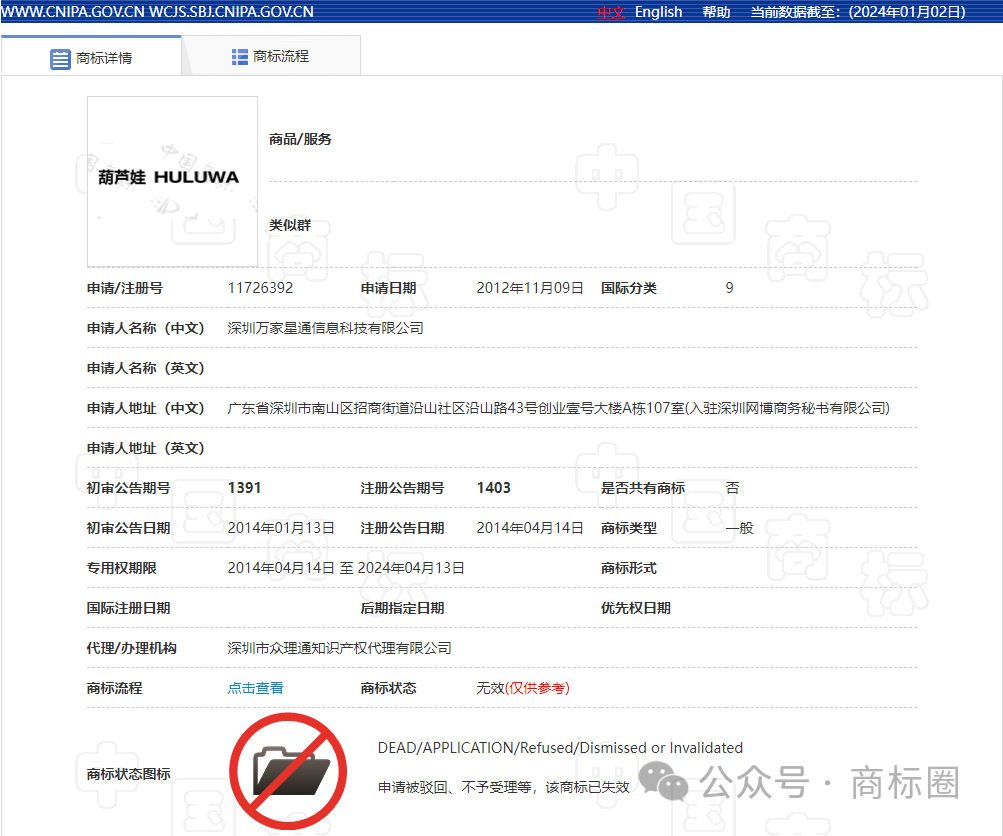The height and width of the screenshot is (836, 1003).
Task: Open the 帮助 help link
Action: pos(716,12)
